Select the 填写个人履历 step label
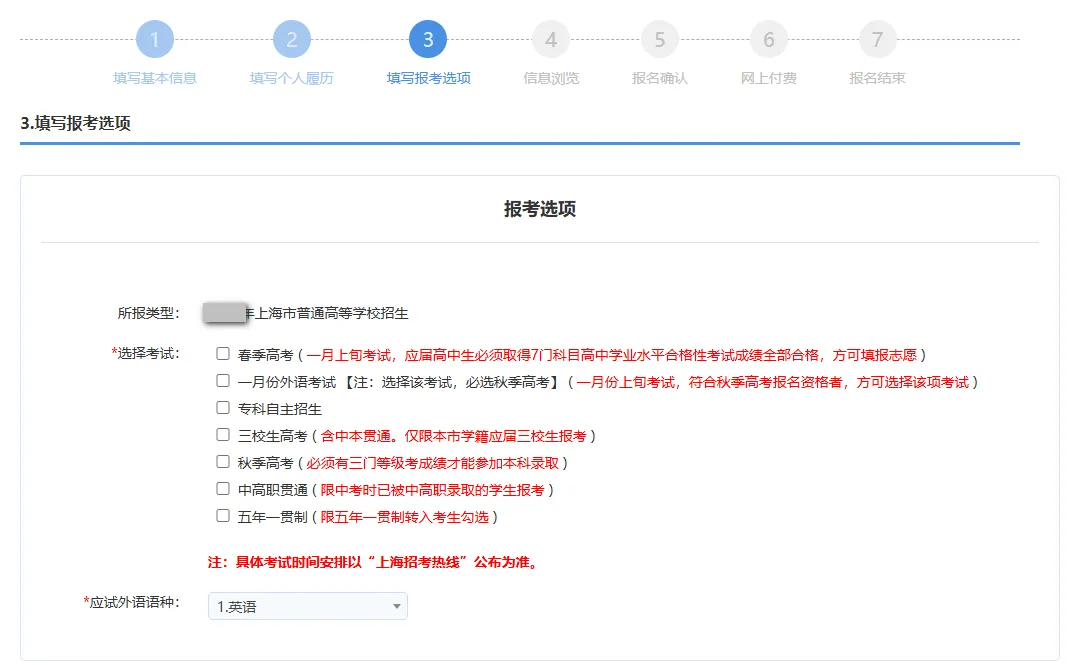Viewport: 1075px width, 665px height. [291, 78]
